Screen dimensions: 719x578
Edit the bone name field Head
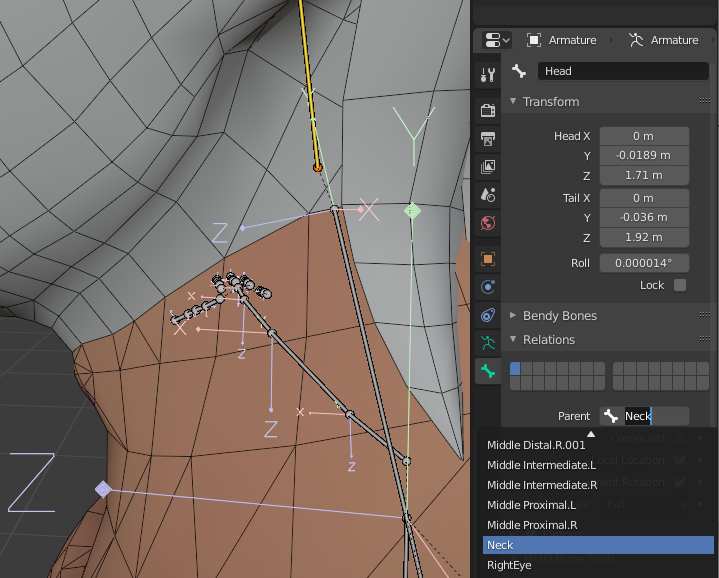point(623,71)
